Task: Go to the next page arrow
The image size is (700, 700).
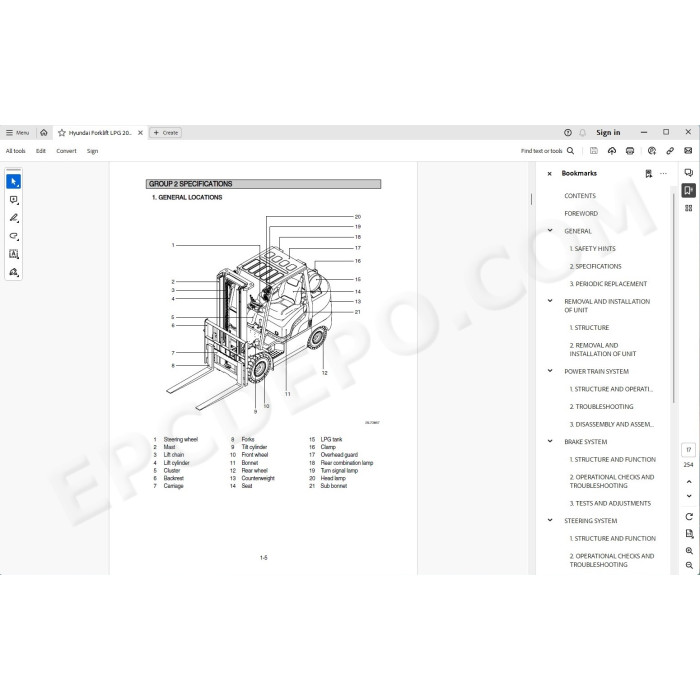Action: [x=689, y=496]
